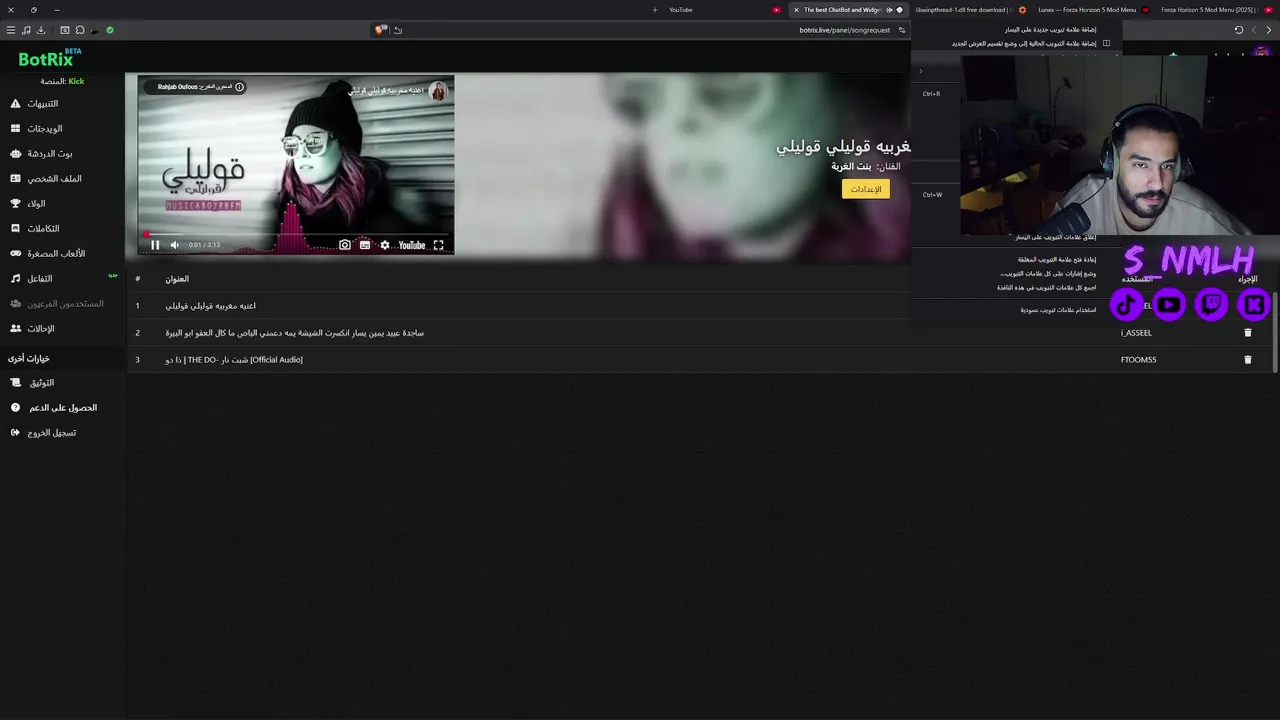Click the botrix.live/panel/songrequest address bar
This screenshot has height=720, width=1280.
pos(845,30)
